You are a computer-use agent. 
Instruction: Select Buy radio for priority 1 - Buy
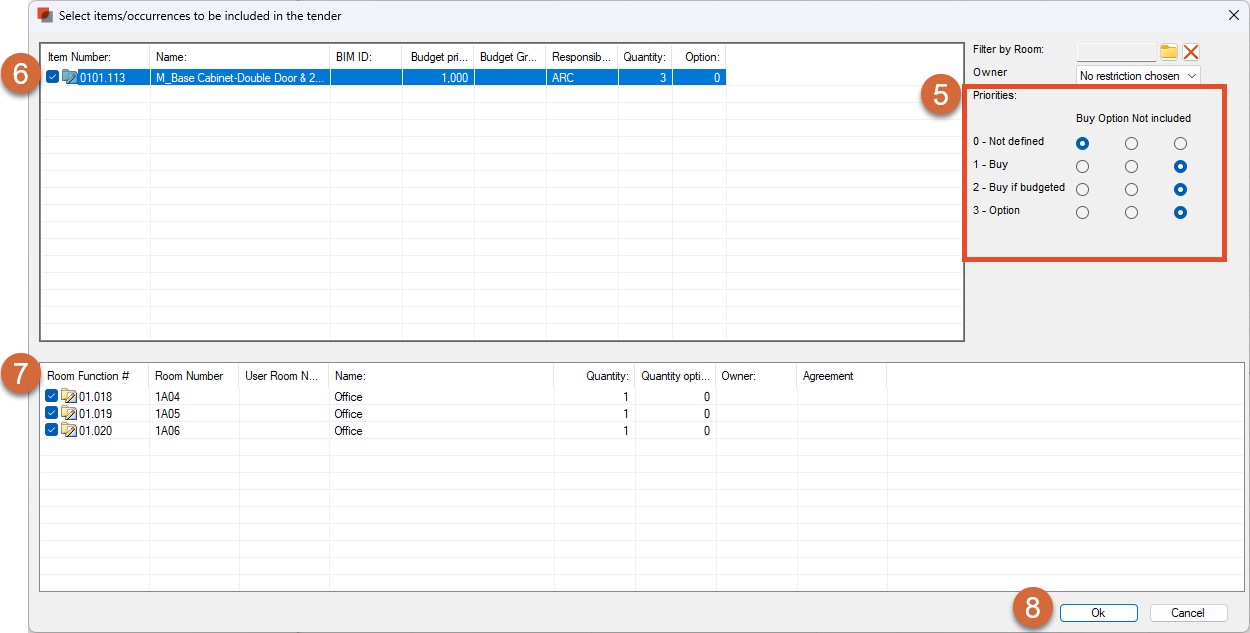pos(1082,167)
